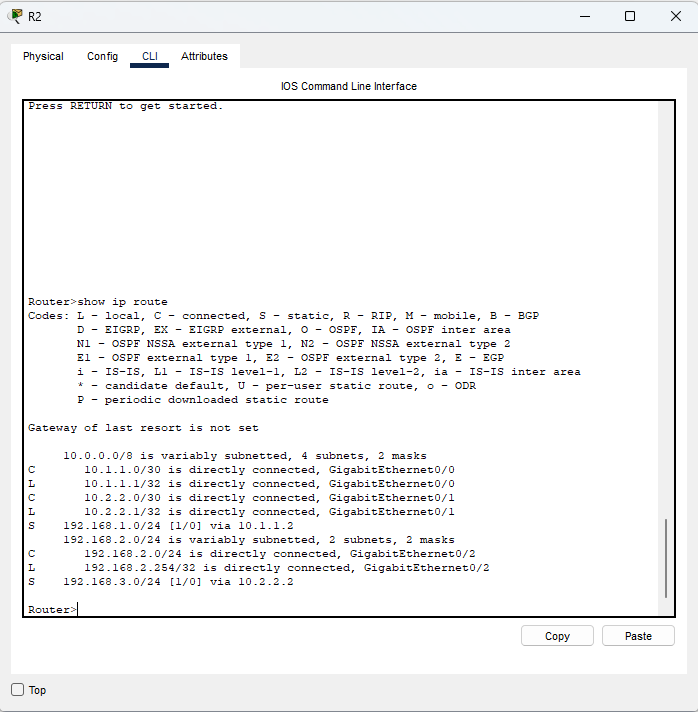Click the 'N1 - OSPF NSSA external' legend line
The image size is (698, 712).
pyautogui.click(x=294, y=344)
